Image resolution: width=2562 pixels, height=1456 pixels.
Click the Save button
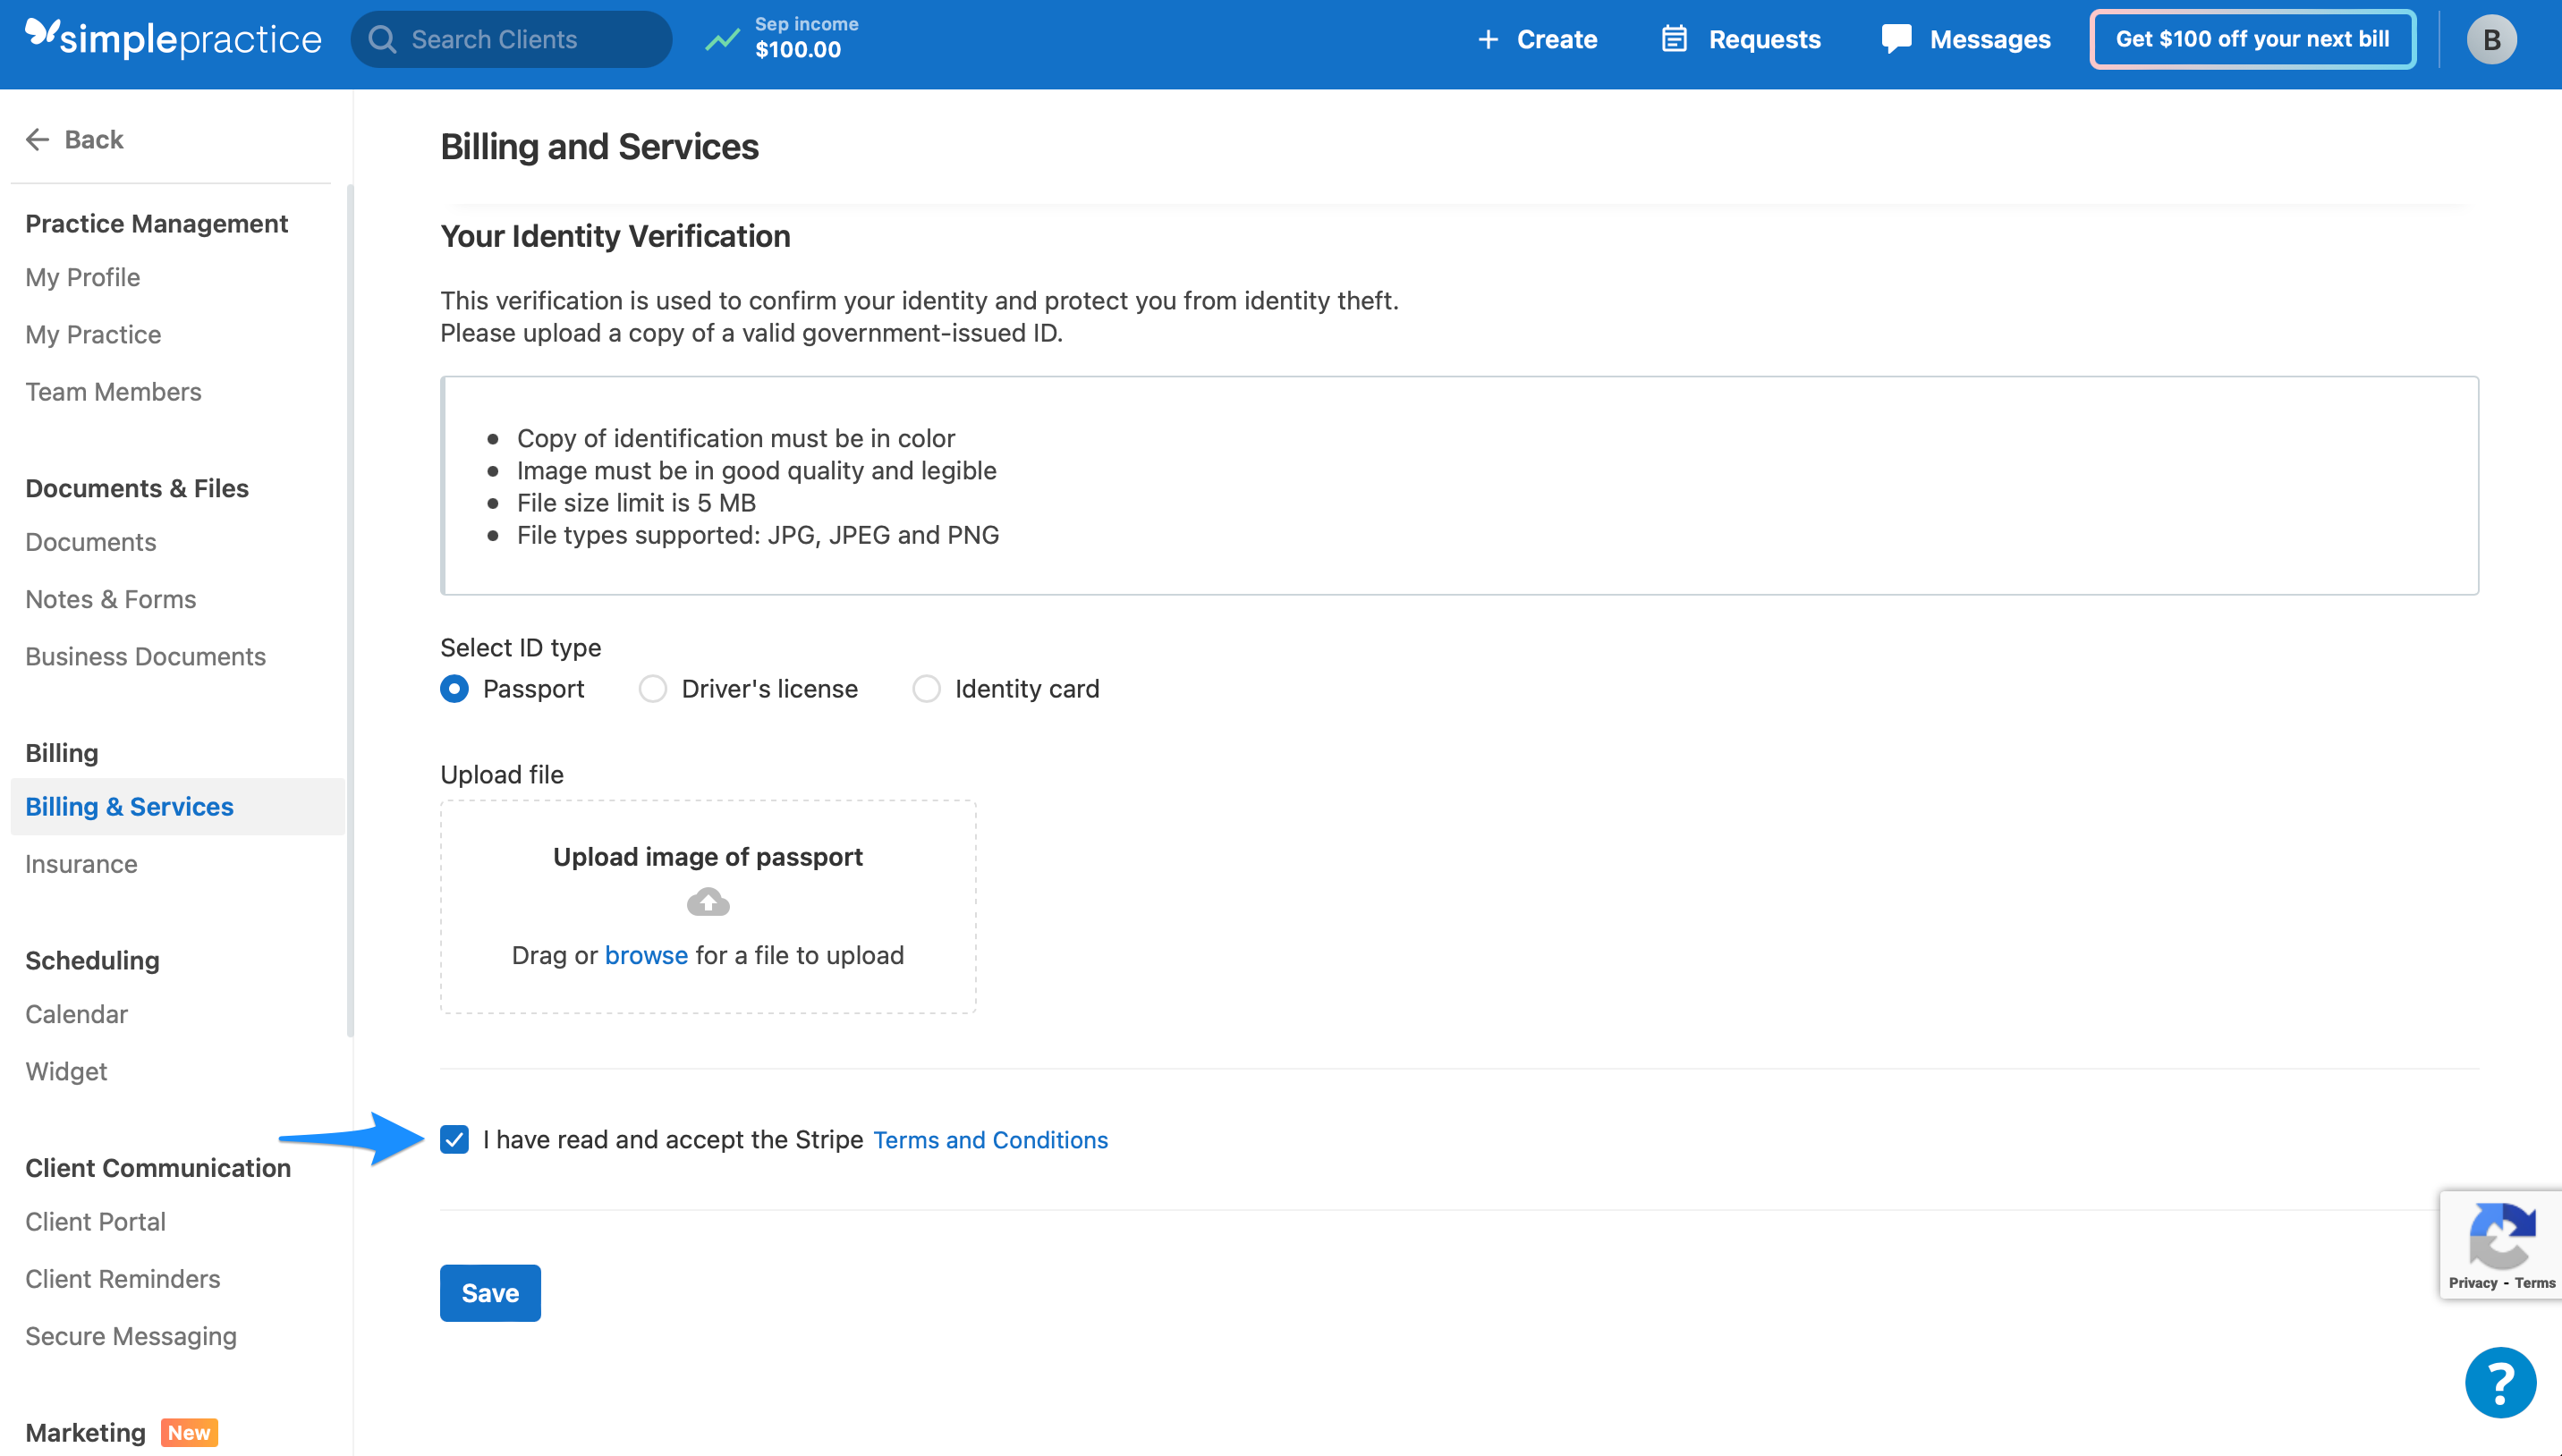490,1292
